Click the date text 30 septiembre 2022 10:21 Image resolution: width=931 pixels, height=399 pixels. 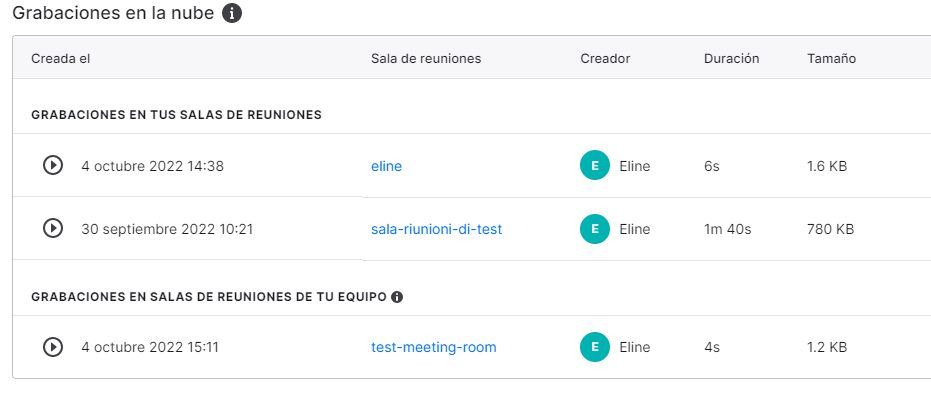point(167,229)
